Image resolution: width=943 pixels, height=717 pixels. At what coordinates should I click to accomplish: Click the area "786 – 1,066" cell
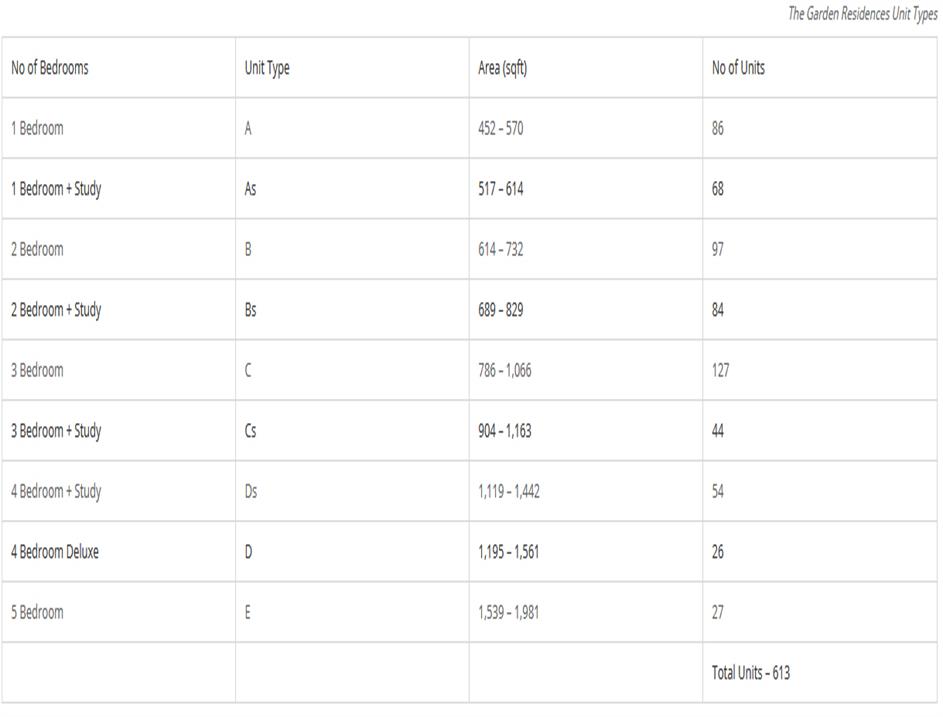(x=505, y=371)
